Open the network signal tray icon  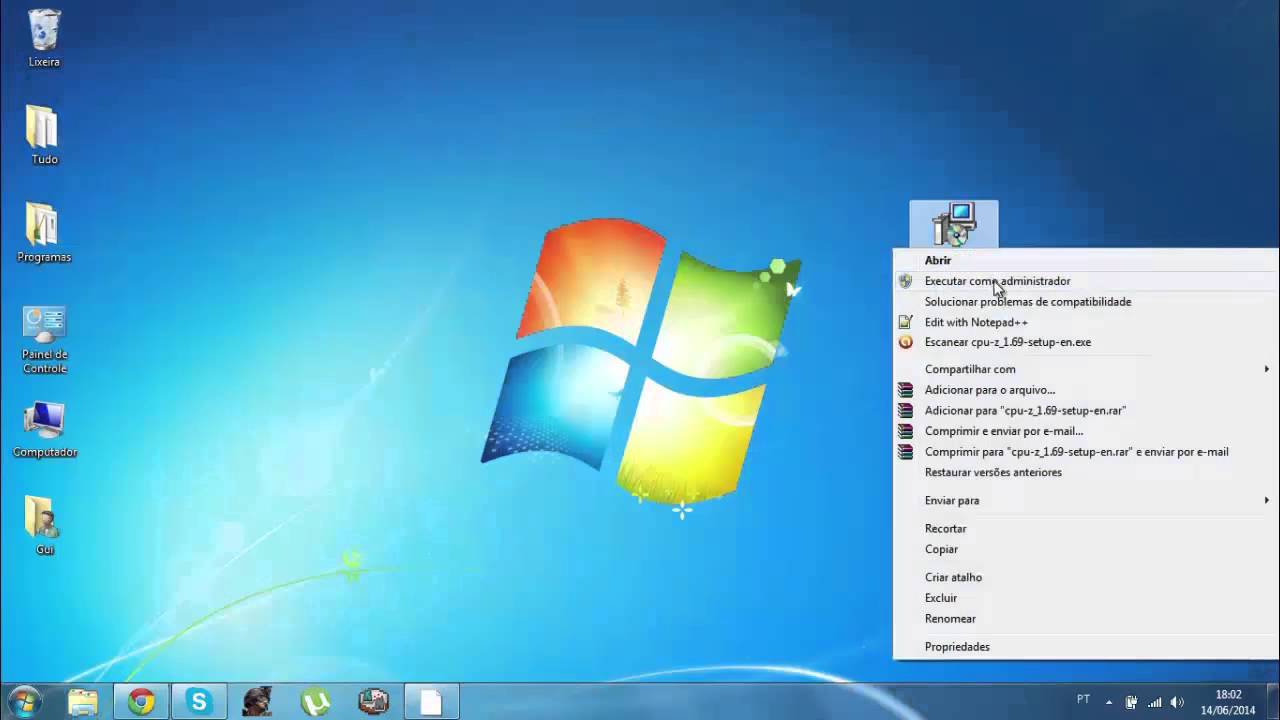click(1154, 702)
